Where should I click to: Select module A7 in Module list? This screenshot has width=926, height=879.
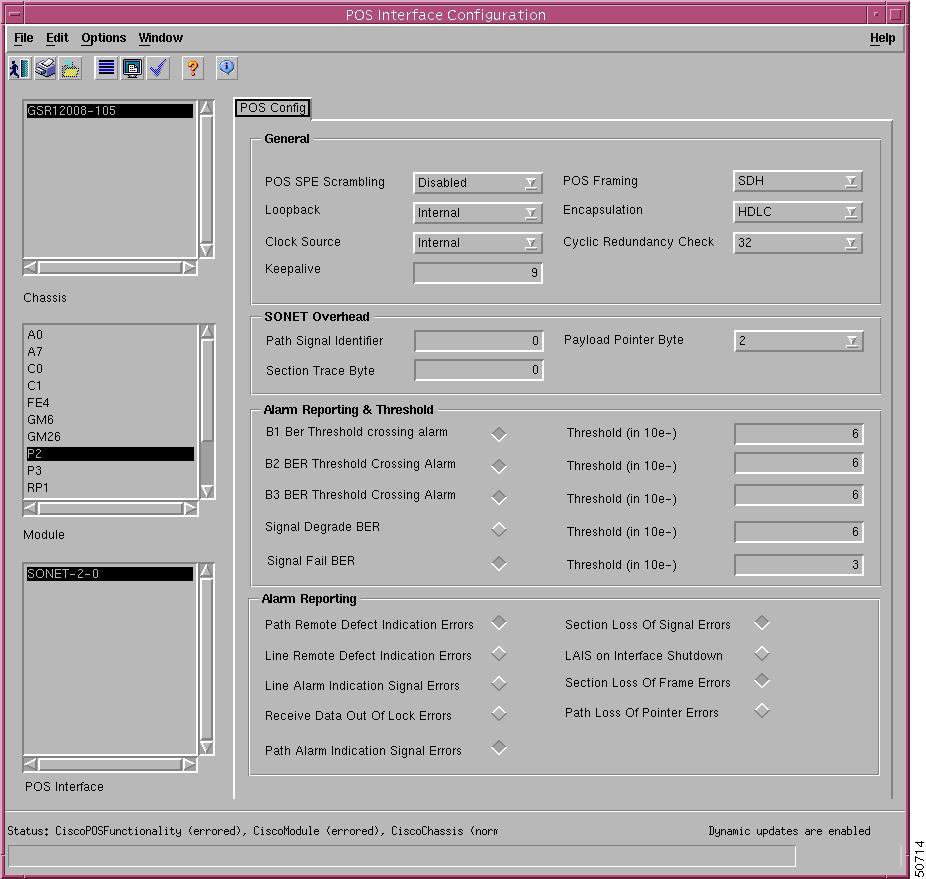tap(110, 351)
